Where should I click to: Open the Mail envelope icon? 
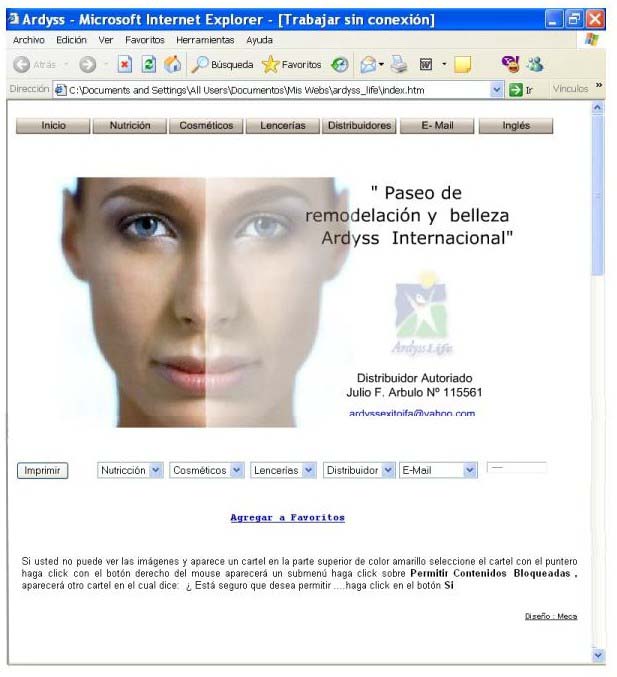[368, 65]
